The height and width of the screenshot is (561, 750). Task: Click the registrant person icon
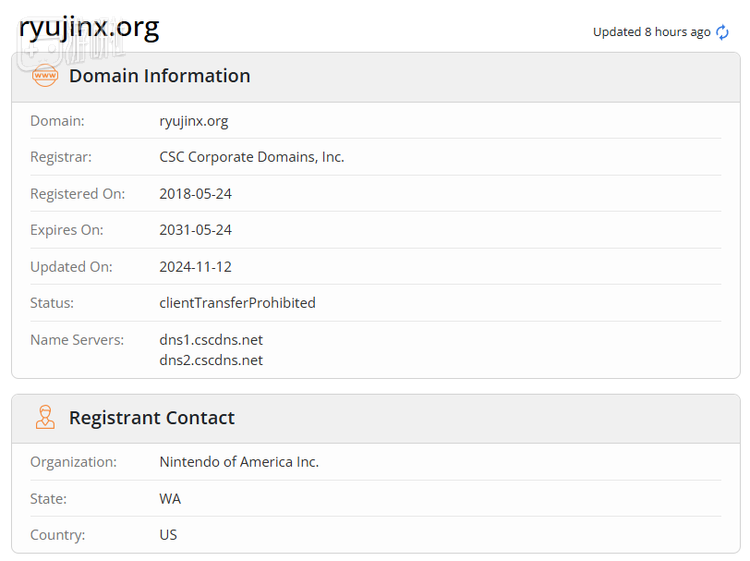(45, 417)
